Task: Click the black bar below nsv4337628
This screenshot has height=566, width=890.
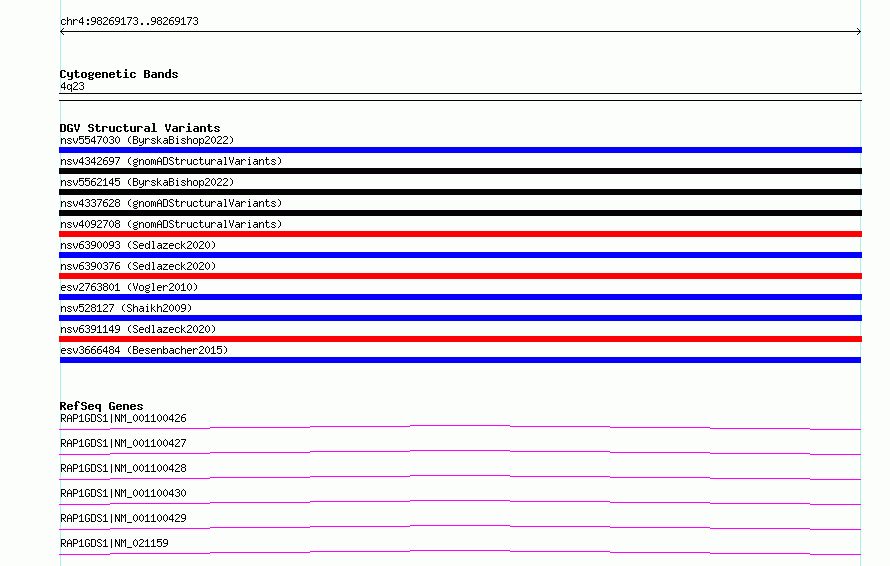Action: click(460, 213)
